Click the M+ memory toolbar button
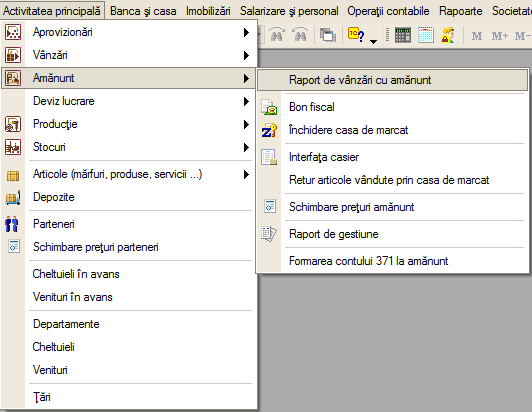This screenshot has height=412, width=532. 500,36
